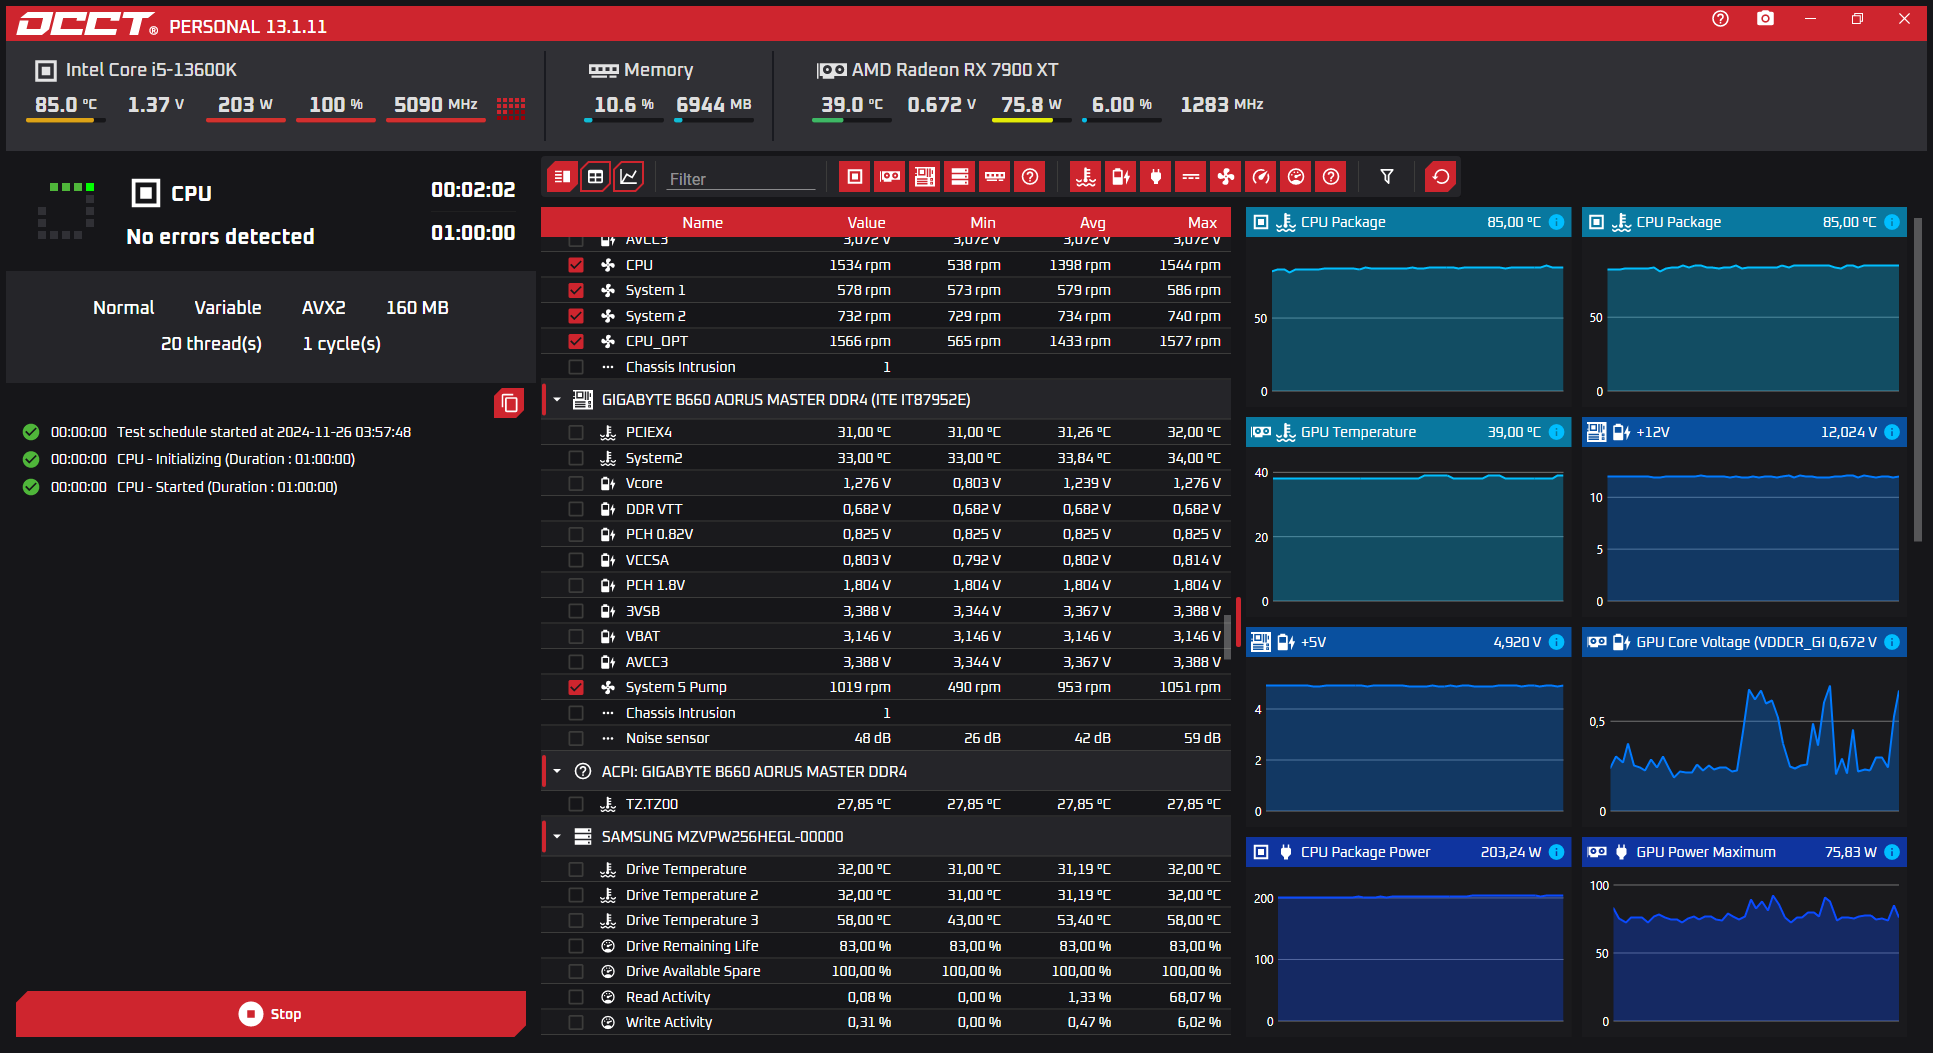Image resolution: width=1933 pixels, height=1053 pixels.
Task: Click the sensor table scrollbar
Action: [x=1228, y=637]
